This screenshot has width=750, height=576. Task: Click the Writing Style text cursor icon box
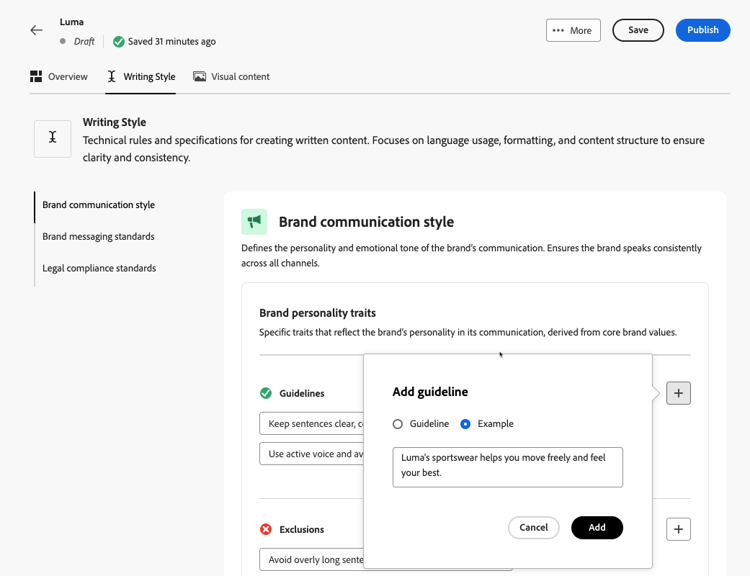[53, 138]
